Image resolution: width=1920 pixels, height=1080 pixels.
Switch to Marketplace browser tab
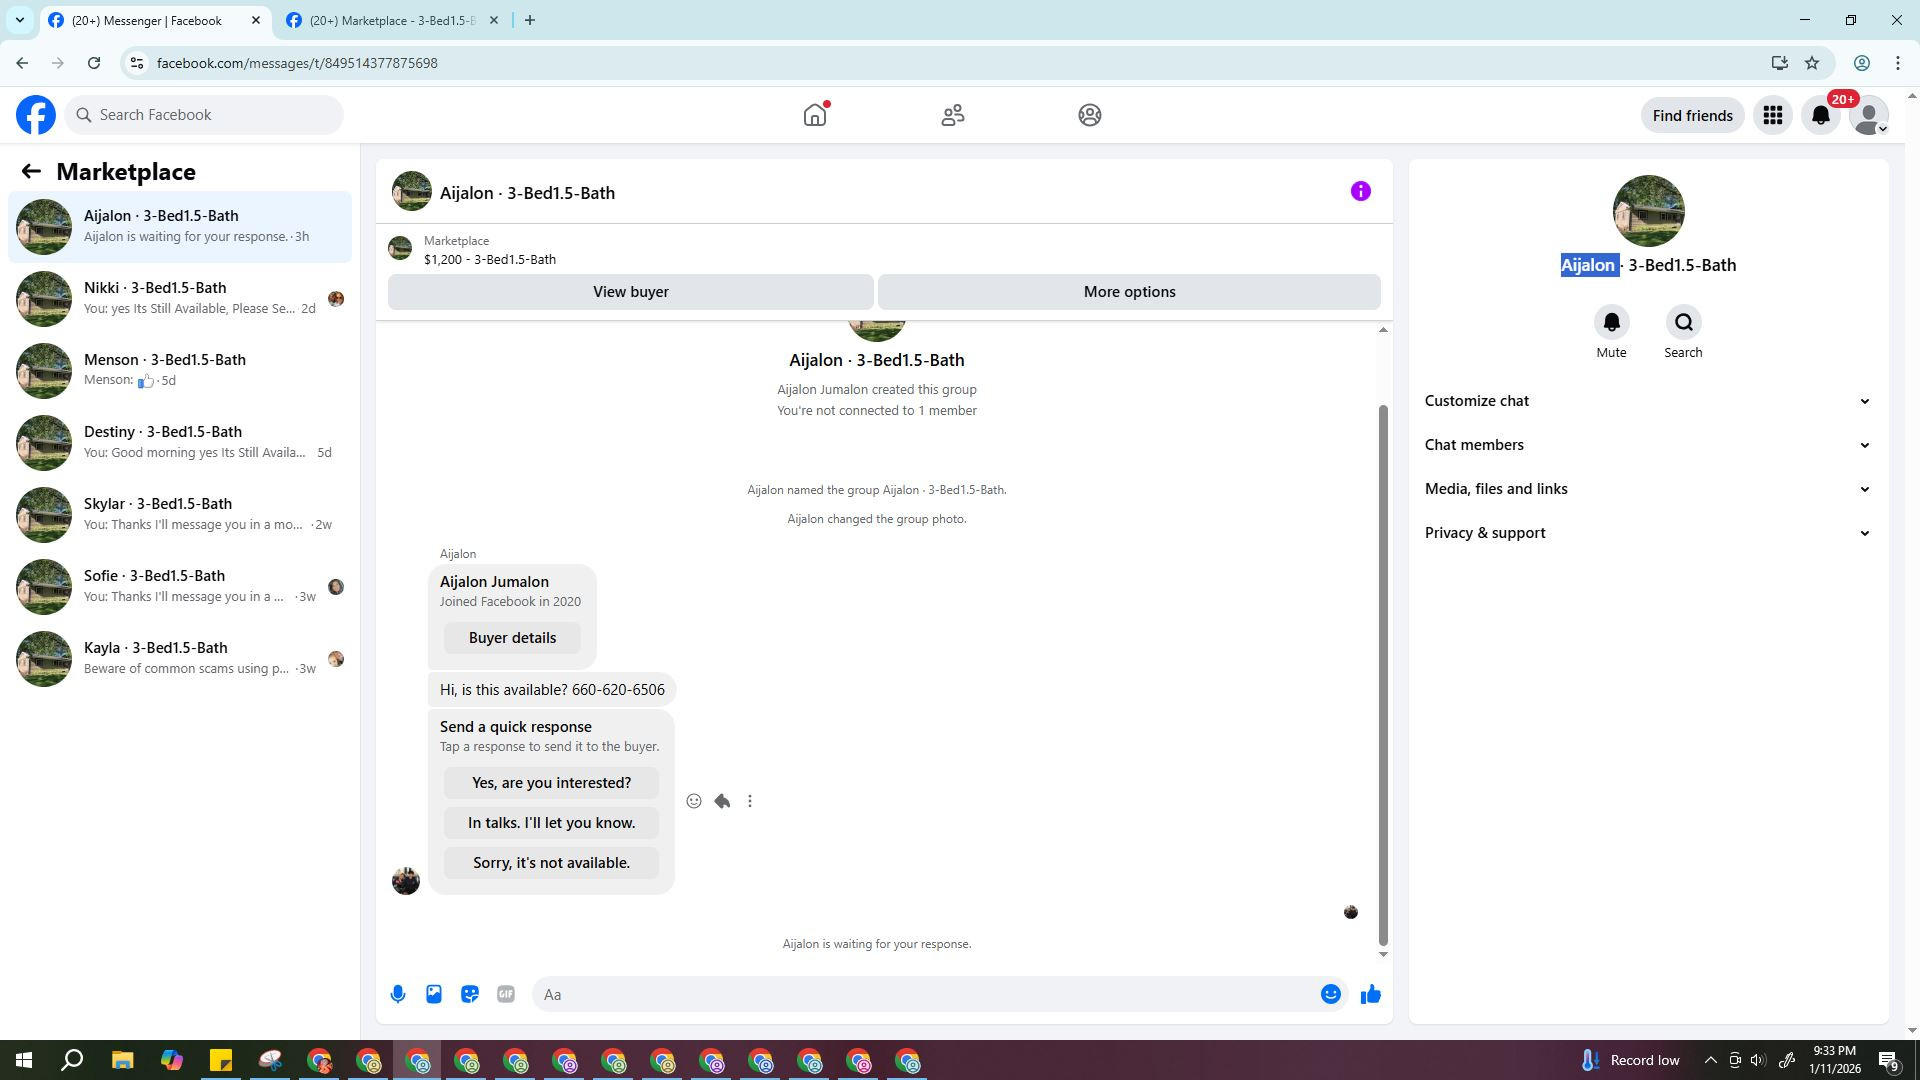coord(392,21)
